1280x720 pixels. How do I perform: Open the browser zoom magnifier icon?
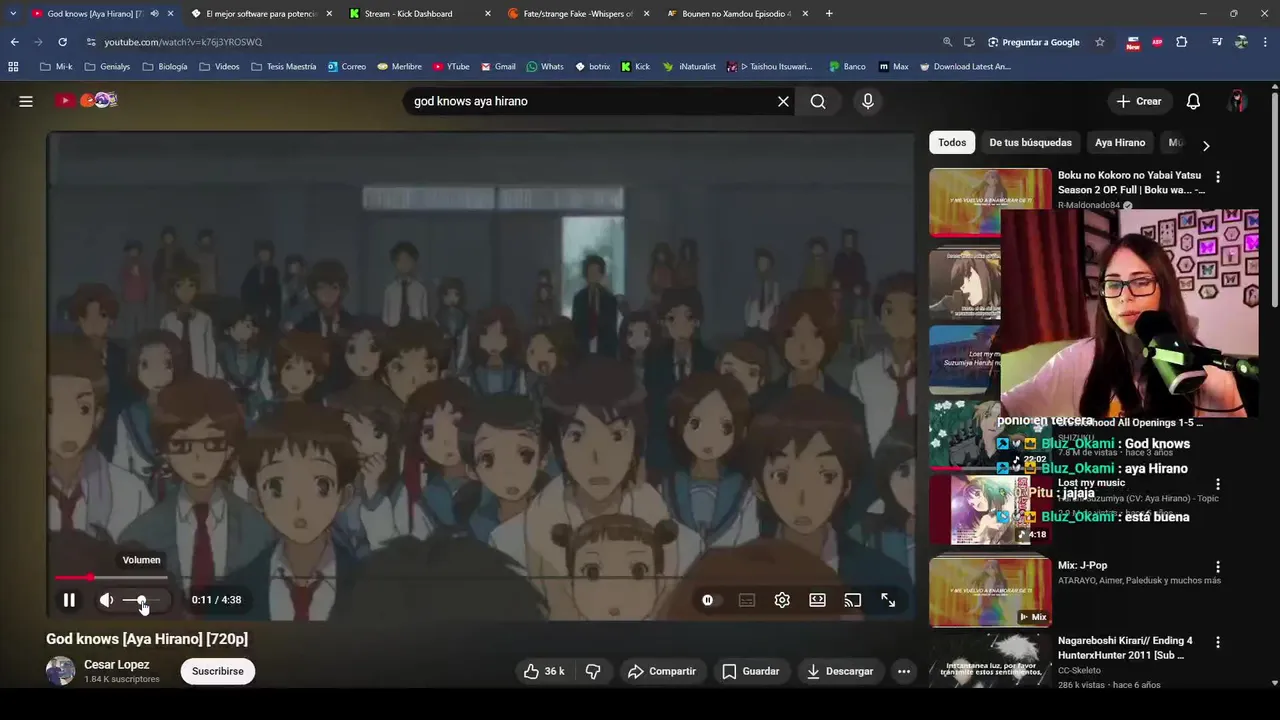(x=947, y=42)
